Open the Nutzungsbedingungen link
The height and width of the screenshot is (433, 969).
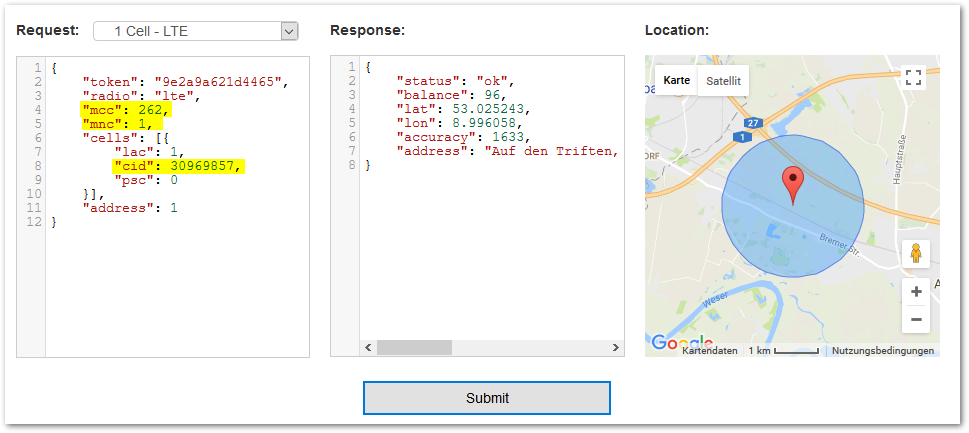[883, 351]
